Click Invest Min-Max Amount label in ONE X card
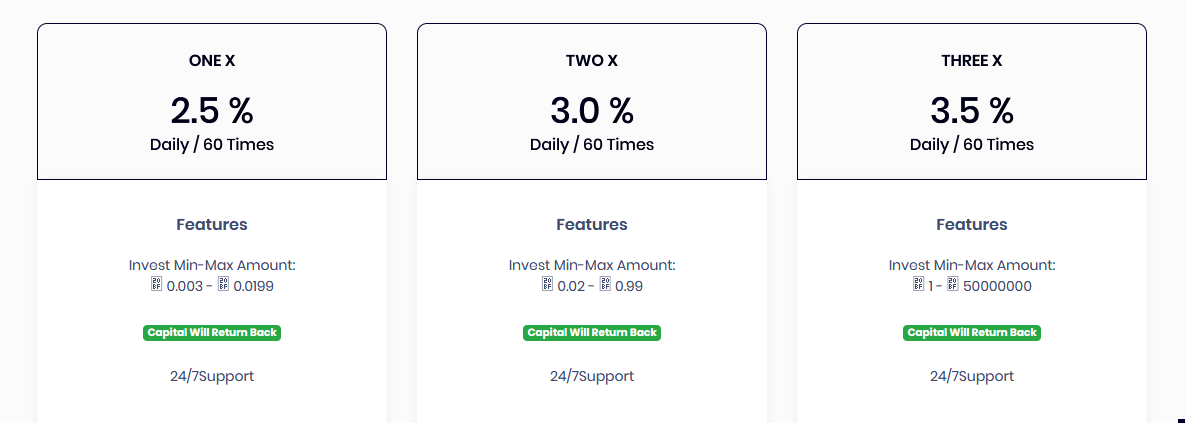Screen dimensions: 1185x423 (x=212, y=265)
